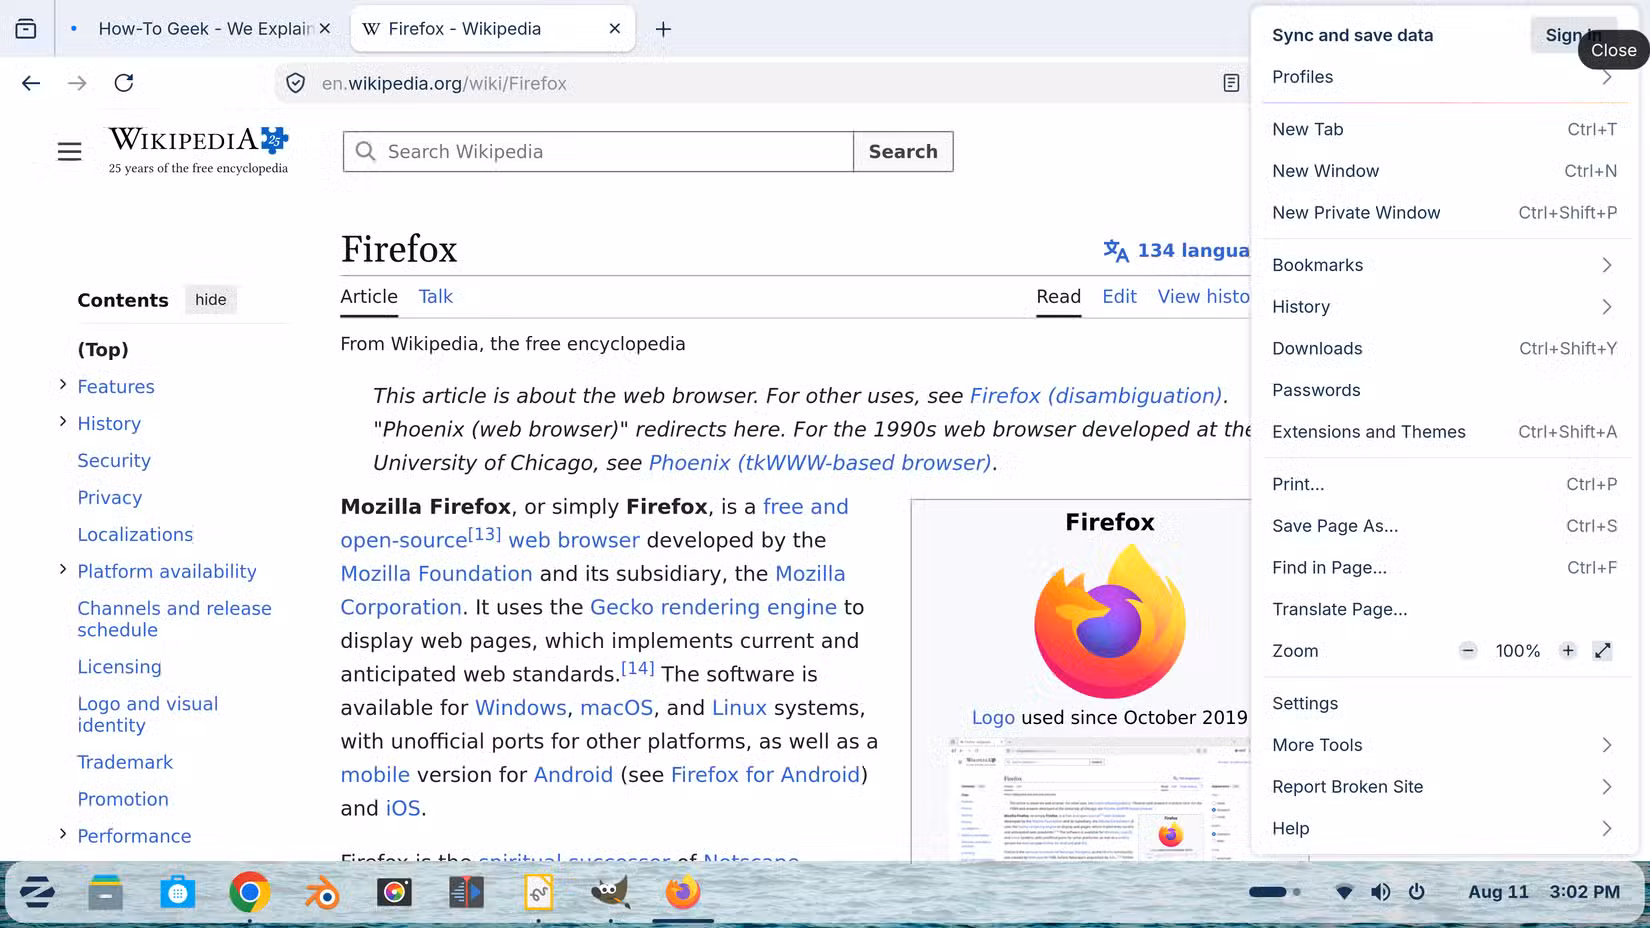Expand Platform availability contents section

[x=63, y=570]
